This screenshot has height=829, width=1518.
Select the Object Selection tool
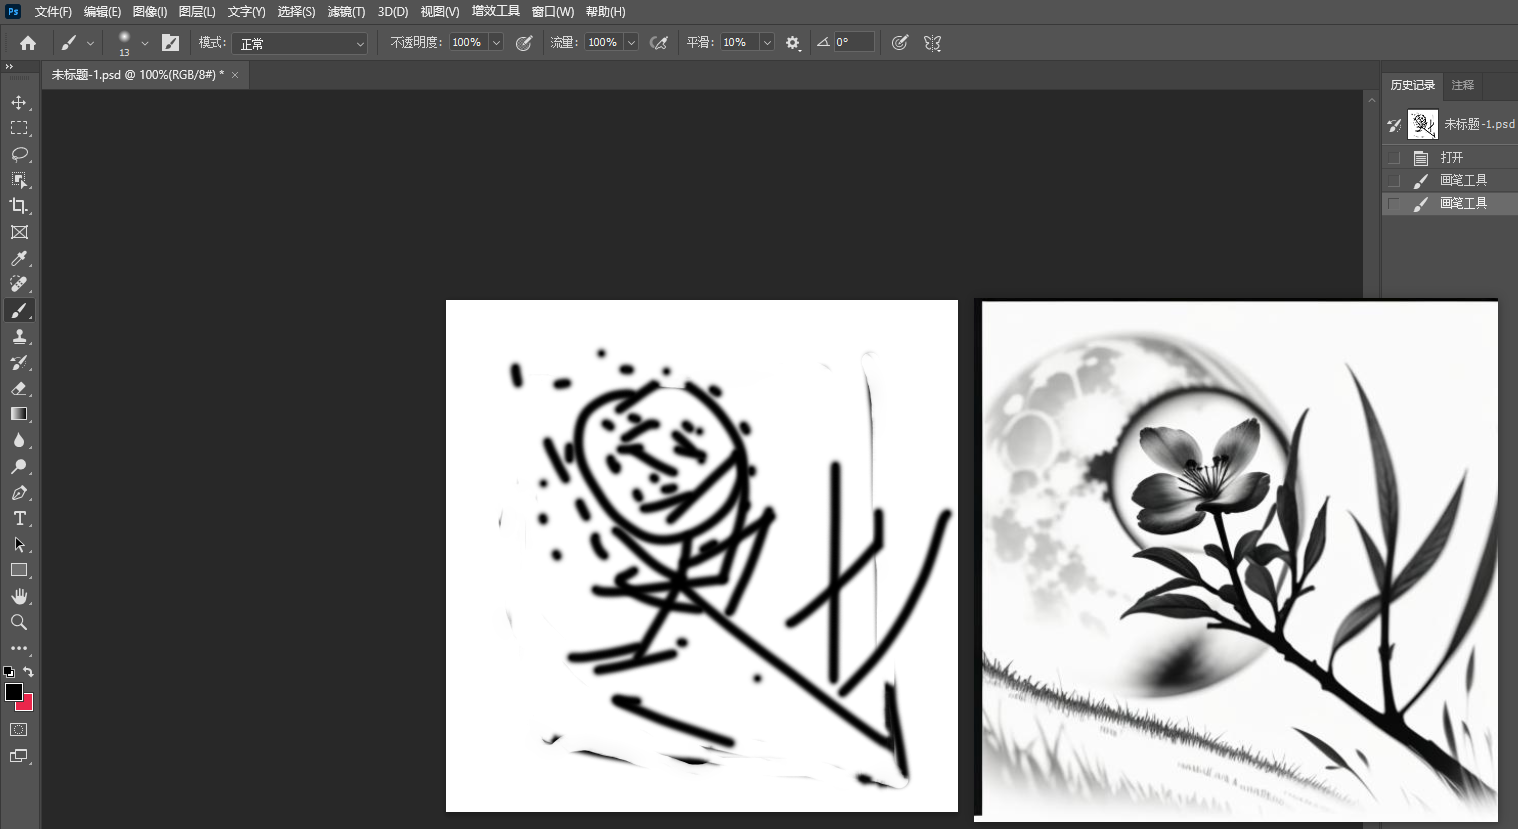tap(19, 180)
